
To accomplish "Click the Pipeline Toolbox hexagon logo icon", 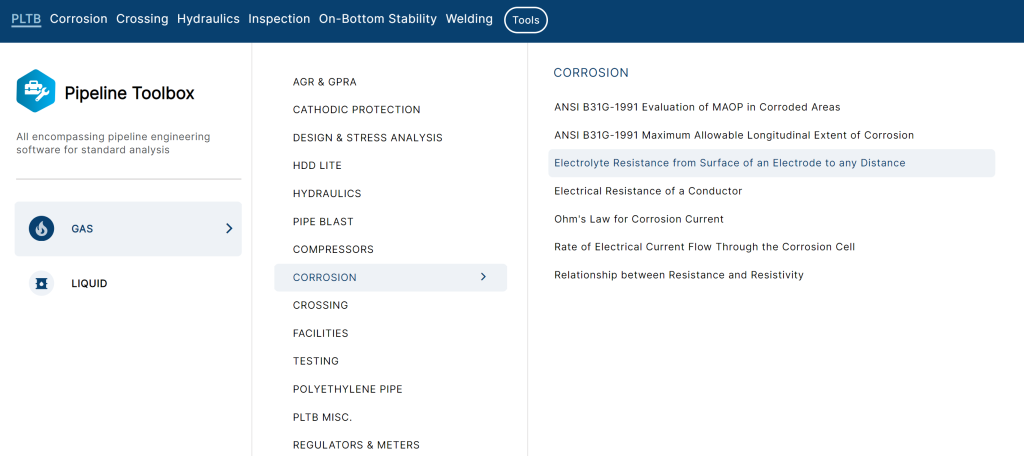I will 36,91.
